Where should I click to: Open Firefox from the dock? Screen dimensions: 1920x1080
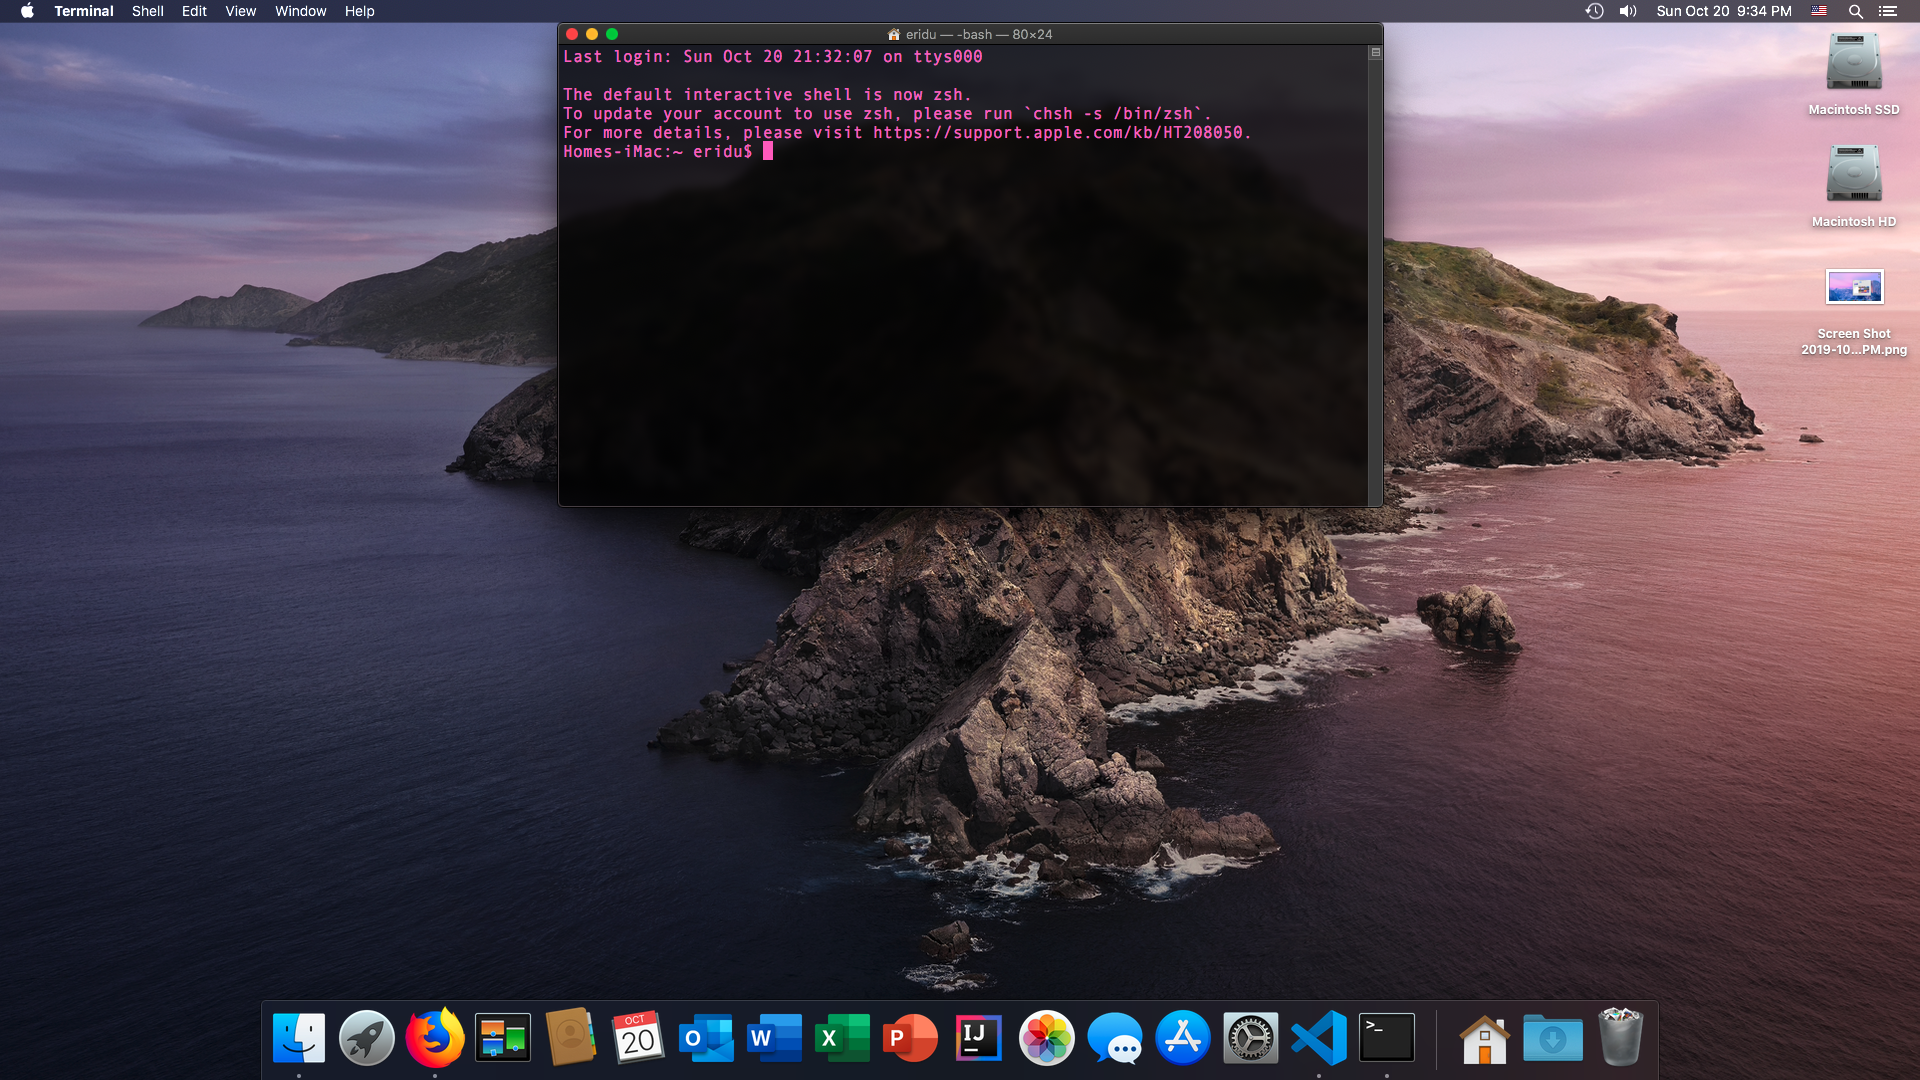tap(435, 1038)
